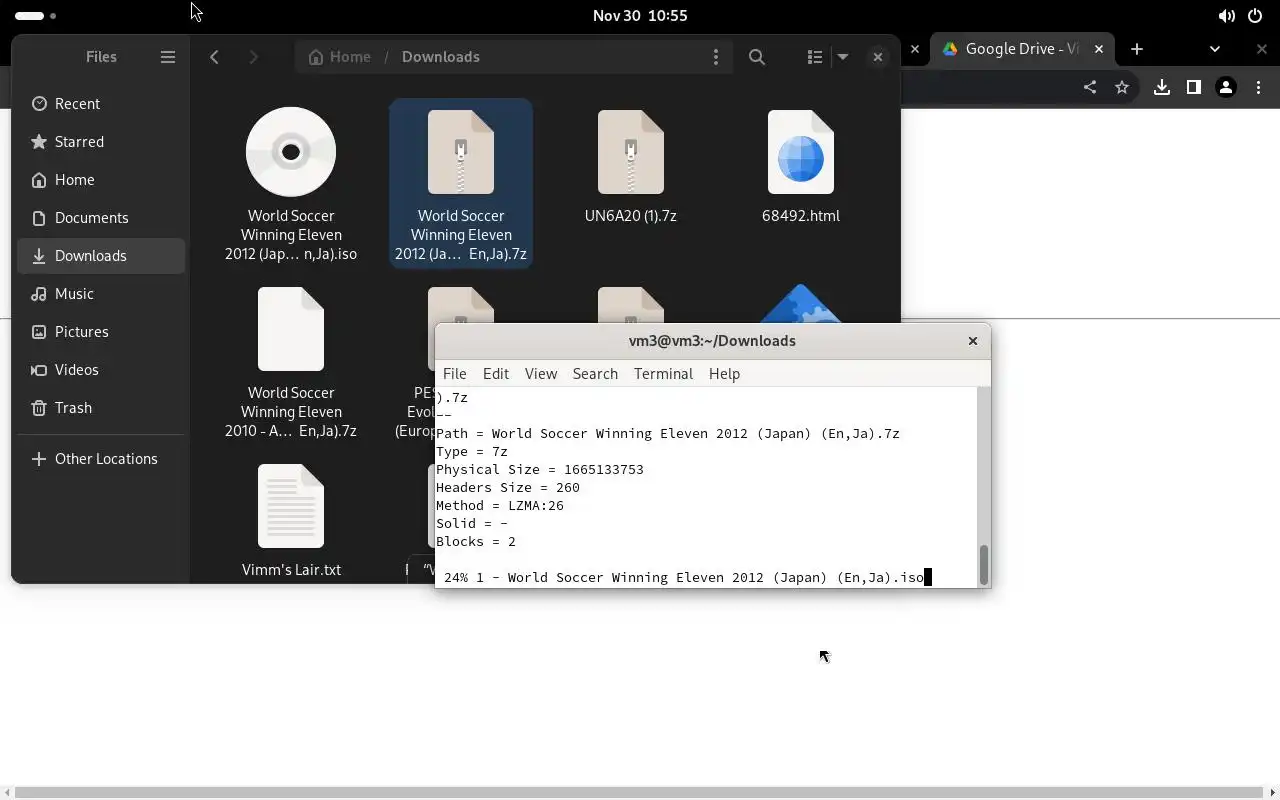Image resolution: width=1280 pixels, height=800 pixels.
Task: Open the Files path options menu
Action: [x=715, y=57]
